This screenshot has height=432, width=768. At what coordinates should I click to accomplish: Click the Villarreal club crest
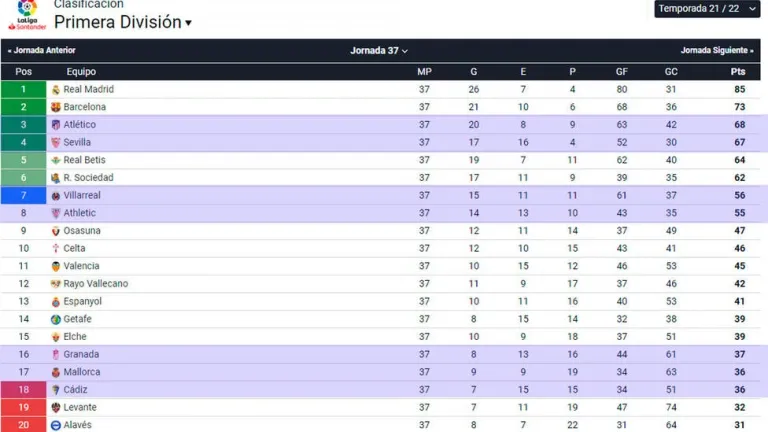(x=56, y=195)
